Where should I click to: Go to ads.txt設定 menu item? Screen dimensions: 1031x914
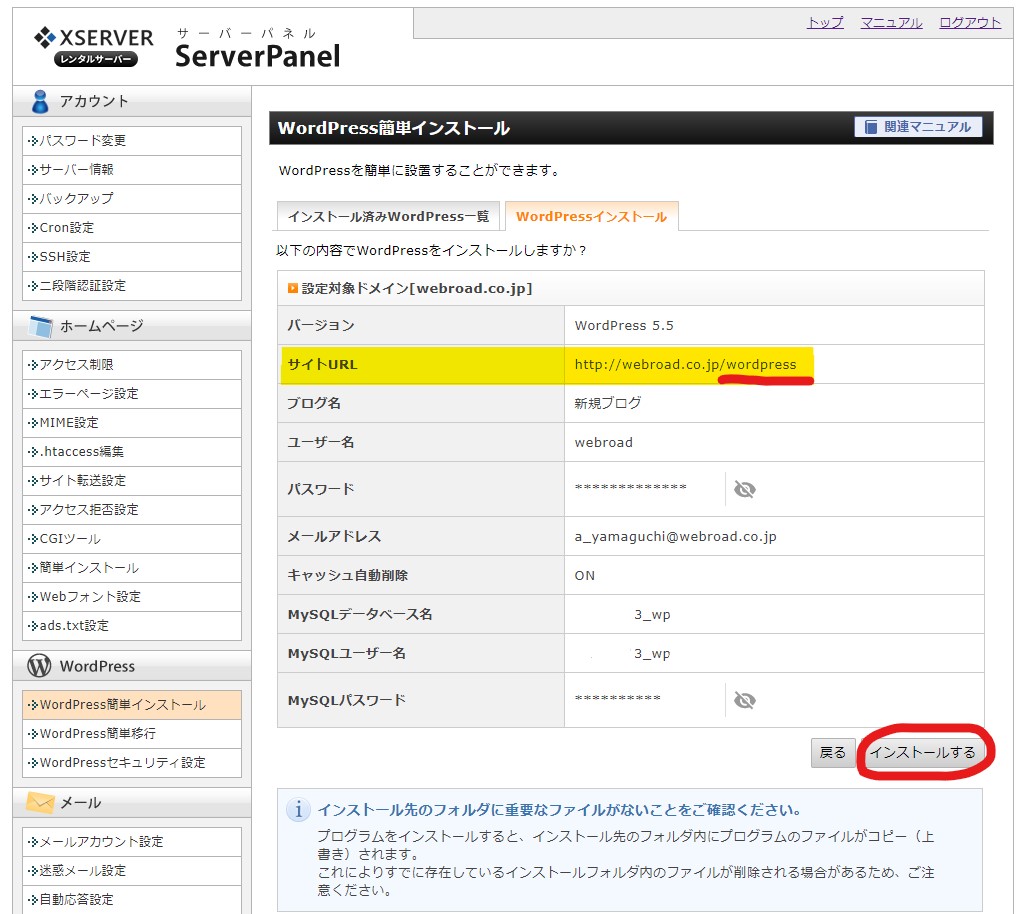pyautogui.click(x=132, y=625)
